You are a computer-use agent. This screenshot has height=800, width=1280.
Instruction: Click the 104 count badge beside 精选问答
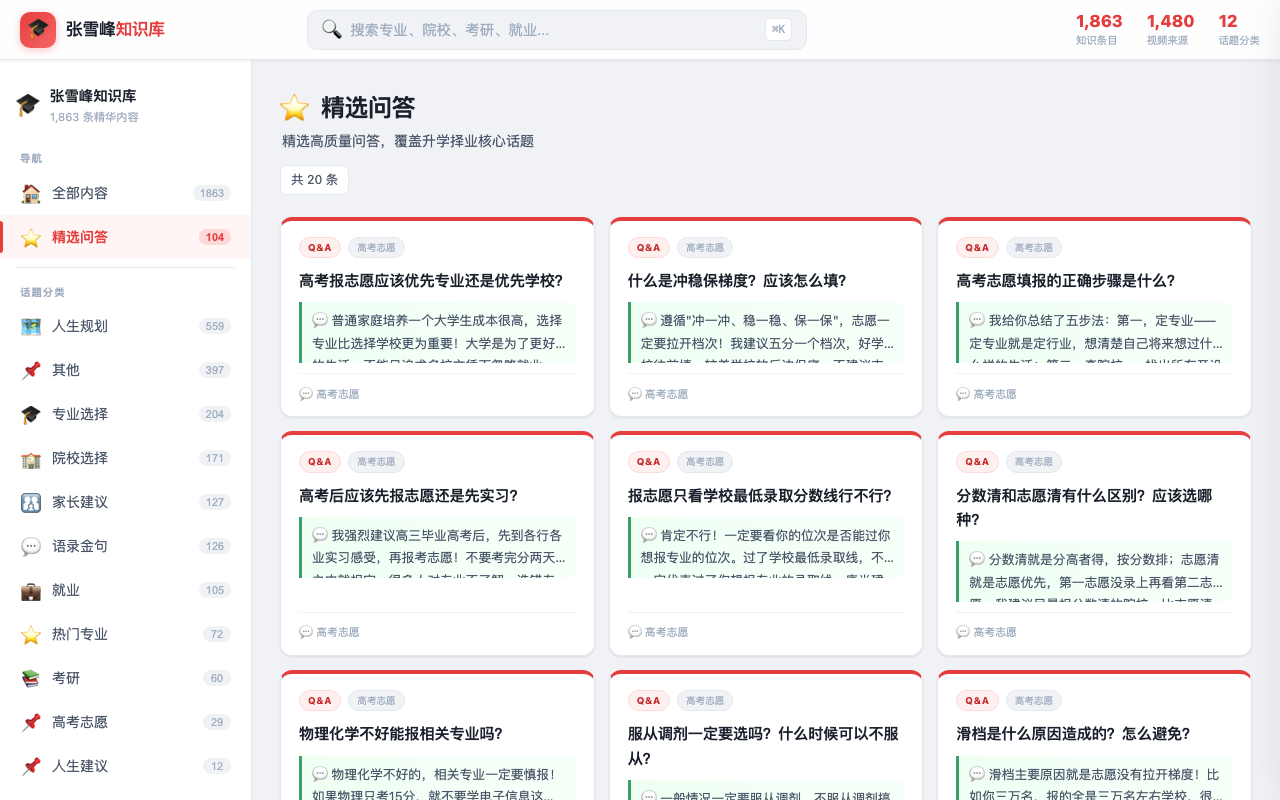[215, 237]
